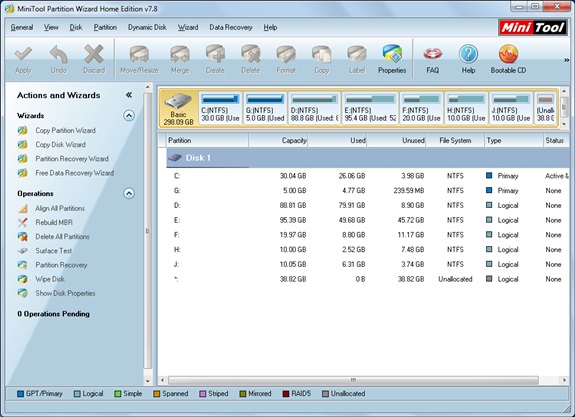
Task: Click the Show Disk Properties icon
Action: [23, 293]
